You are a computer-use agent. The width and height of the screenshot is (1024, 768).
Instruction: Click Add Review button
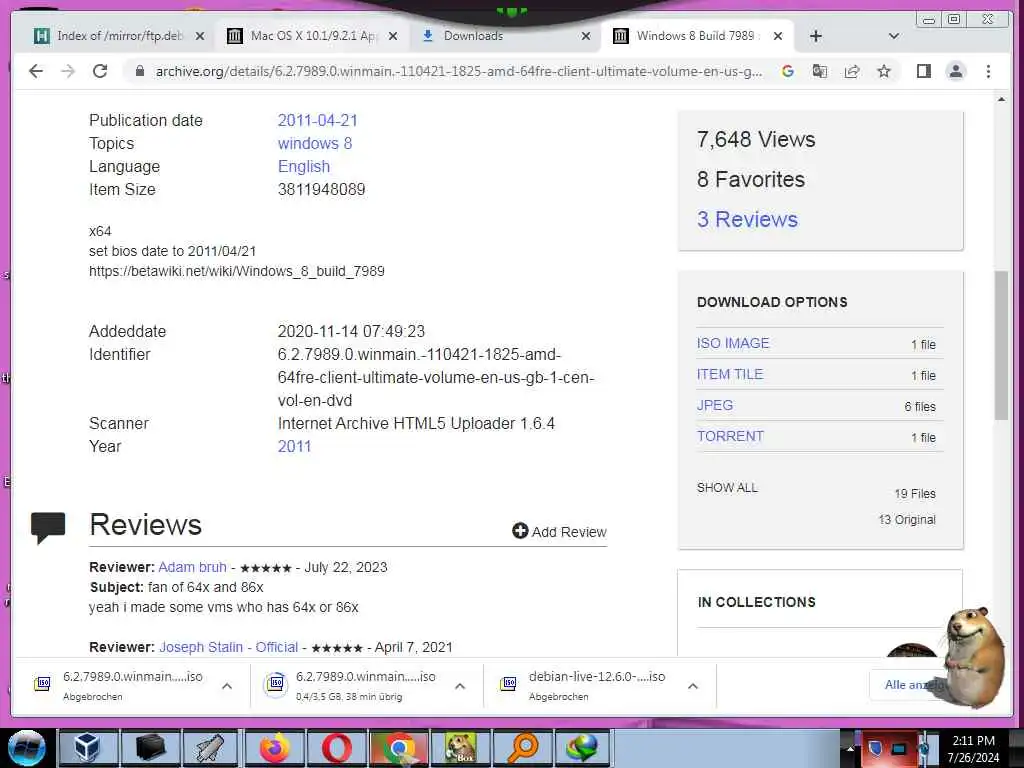point(560,532)
